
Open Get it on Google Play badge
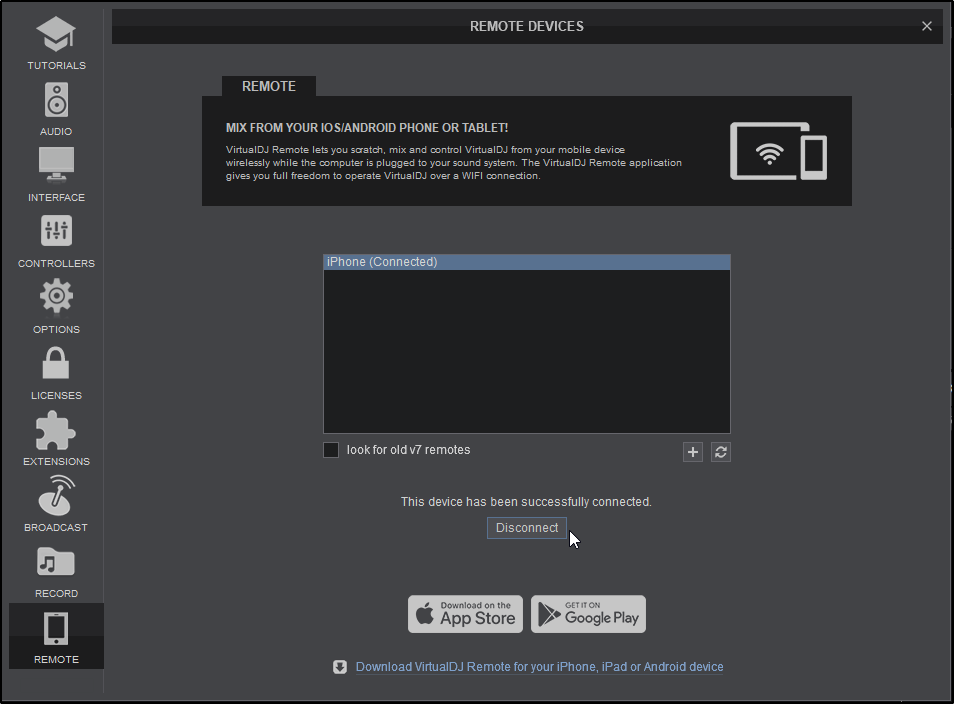pos(588,614)
